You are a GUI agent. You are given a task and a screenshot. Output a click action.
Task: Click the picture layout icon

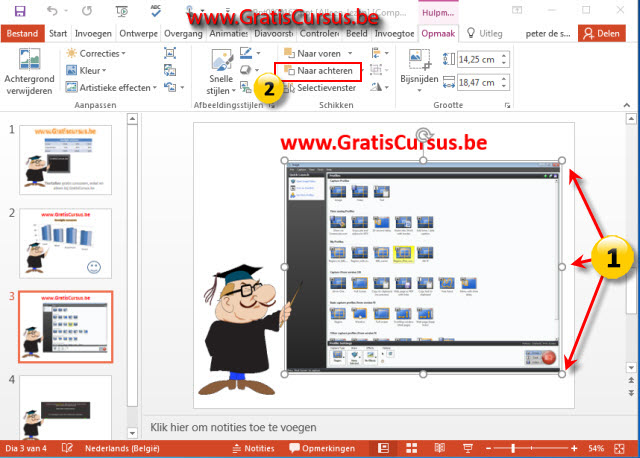tap(245, 87)
